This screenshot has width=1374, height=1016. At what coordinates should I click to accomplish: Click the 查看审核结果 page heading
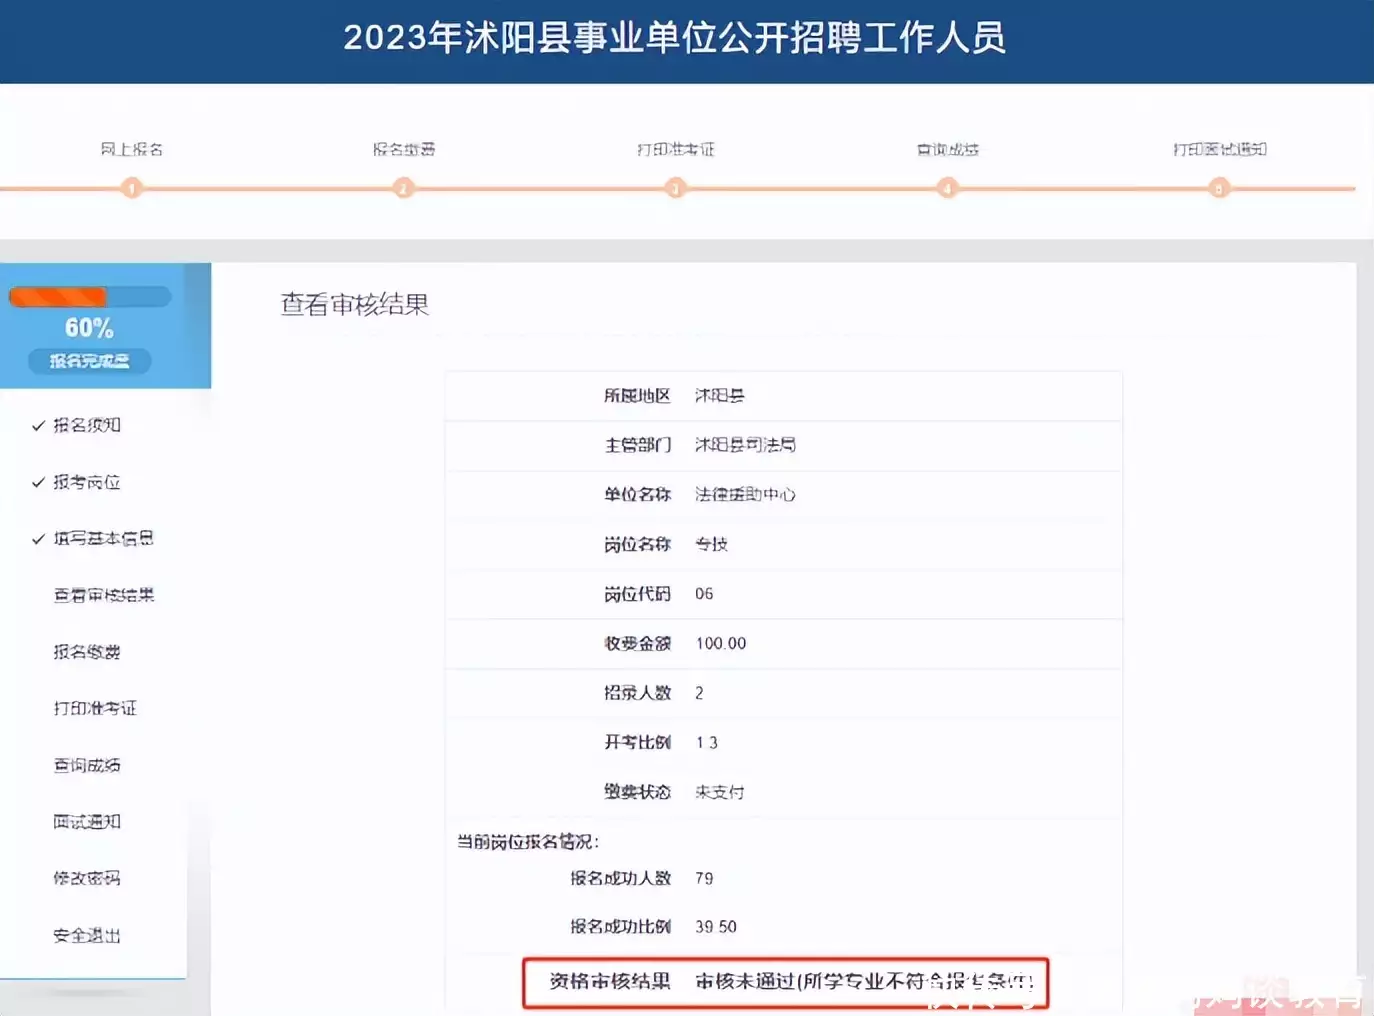click(354, 304)
